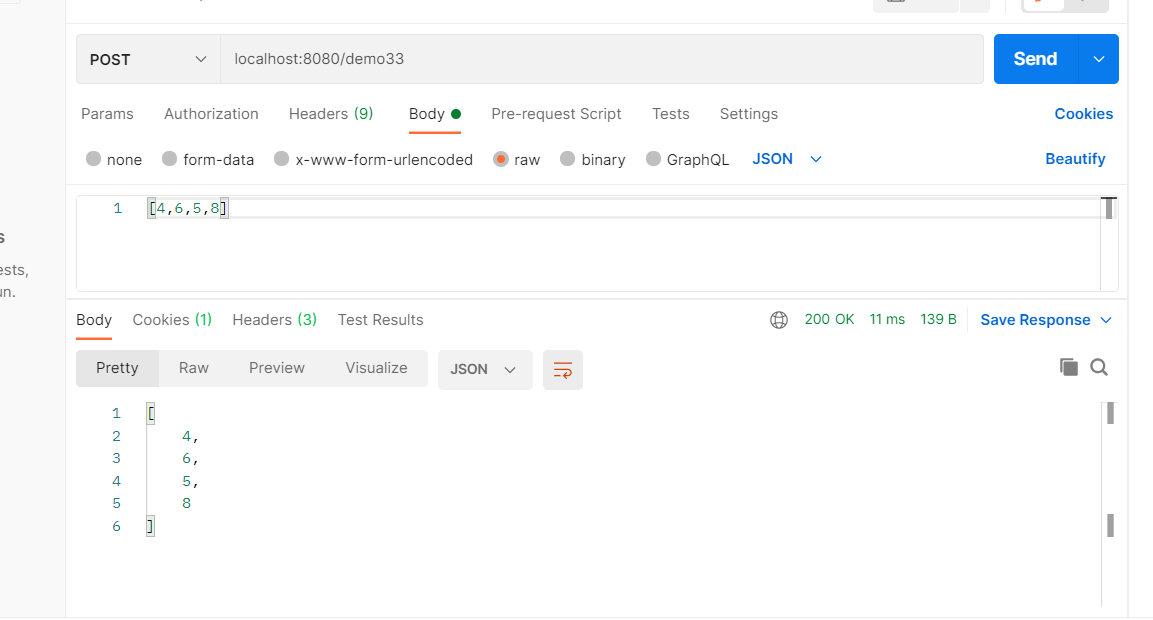Screen dimensions: 1153x620
Task: Open the Headers (9) request tab
Action: click(x=331, y=114)
